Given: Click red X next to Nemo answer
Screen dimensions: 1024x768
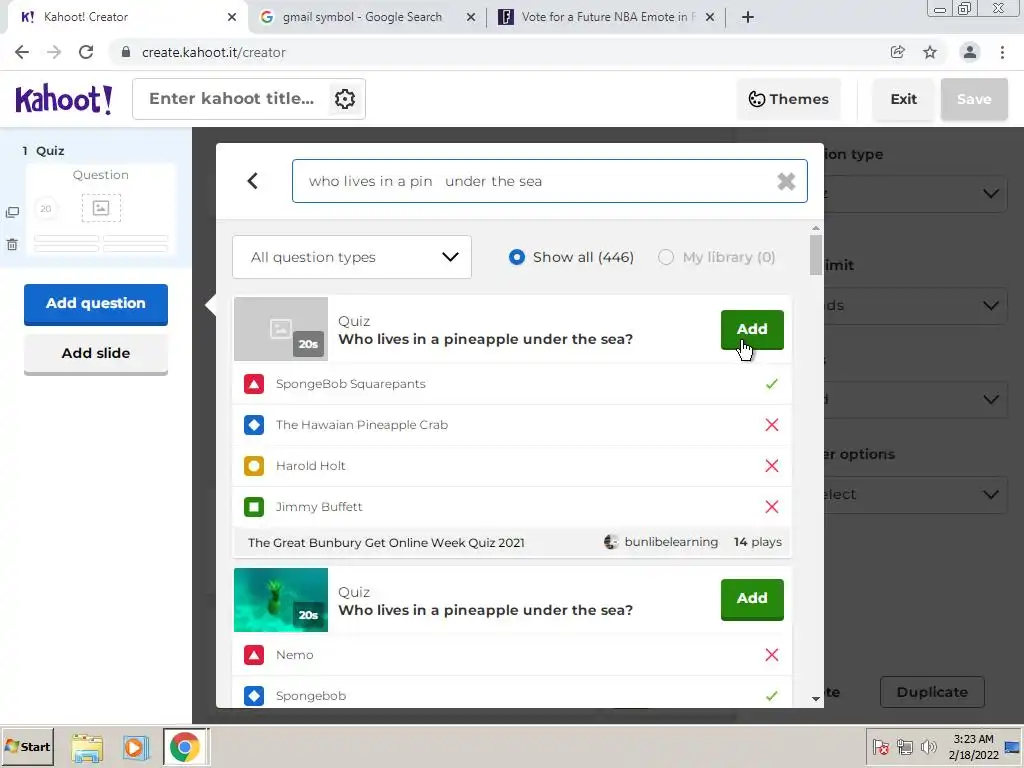Looking at the screenshot, I should [772, 655].
